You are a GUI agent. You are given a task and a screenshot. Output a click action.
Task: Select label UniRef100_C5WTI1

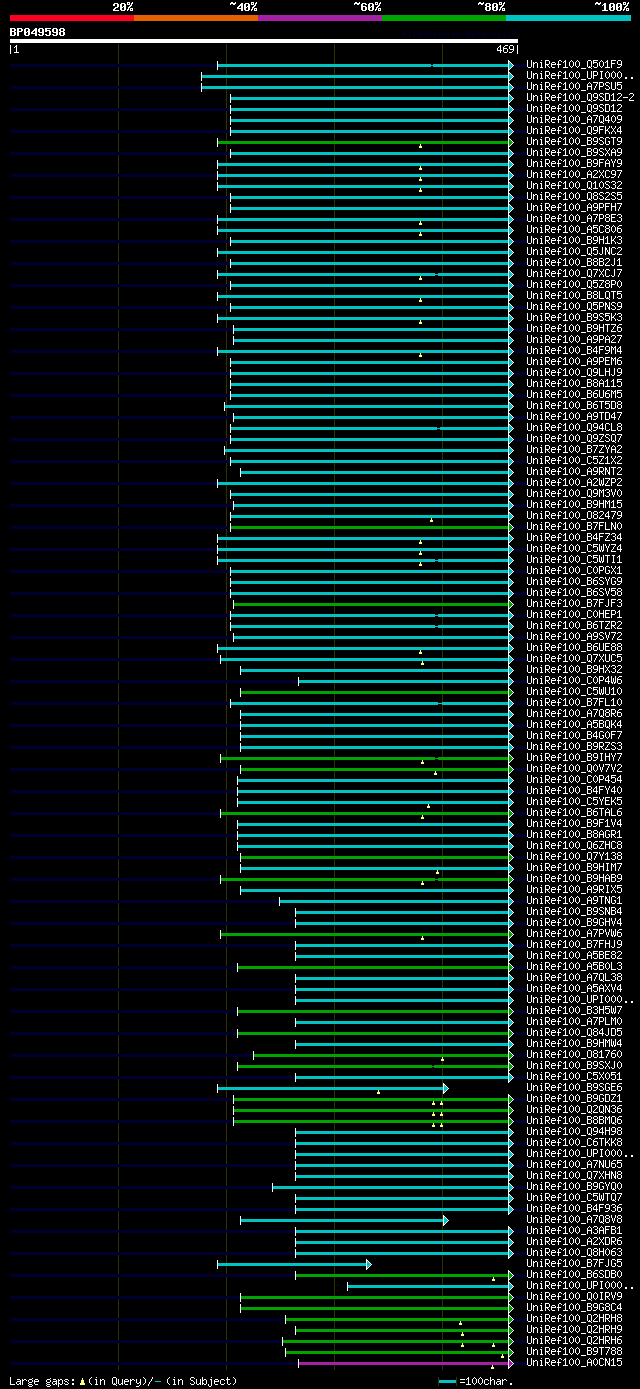(x=574, y=559)
